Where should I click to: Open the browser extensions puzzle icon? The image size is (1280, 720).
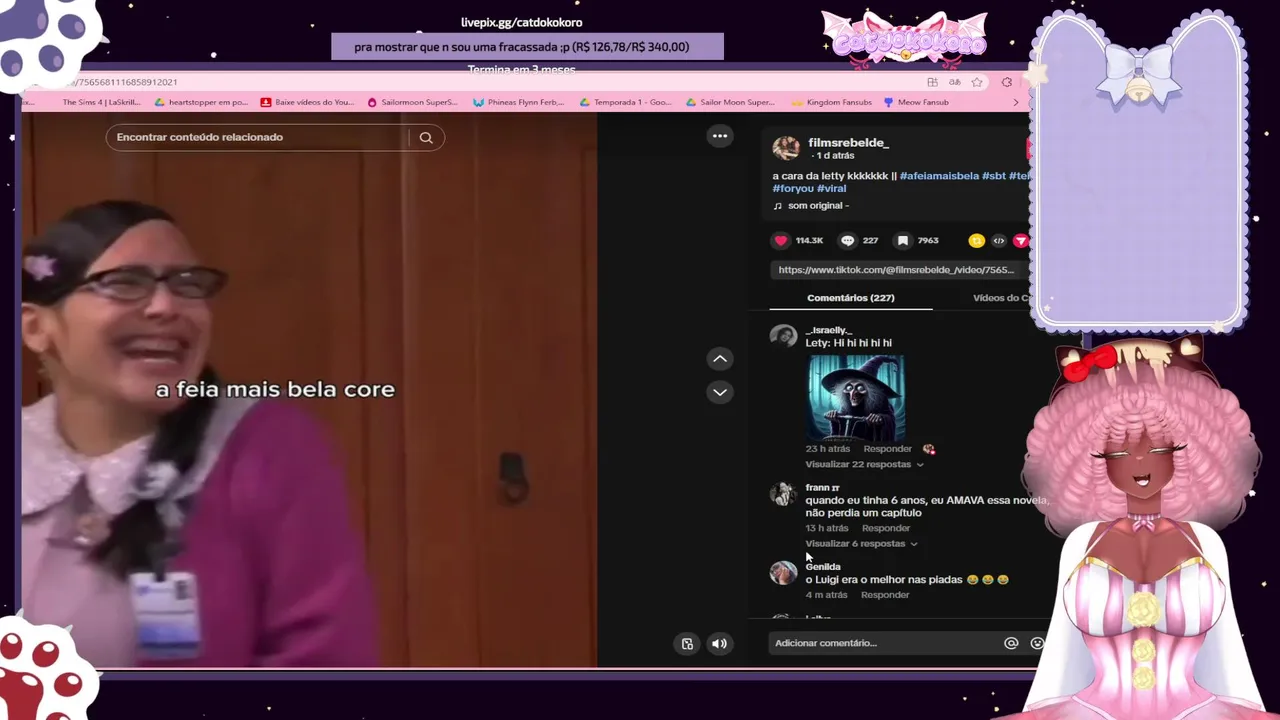pos(1007,82)
